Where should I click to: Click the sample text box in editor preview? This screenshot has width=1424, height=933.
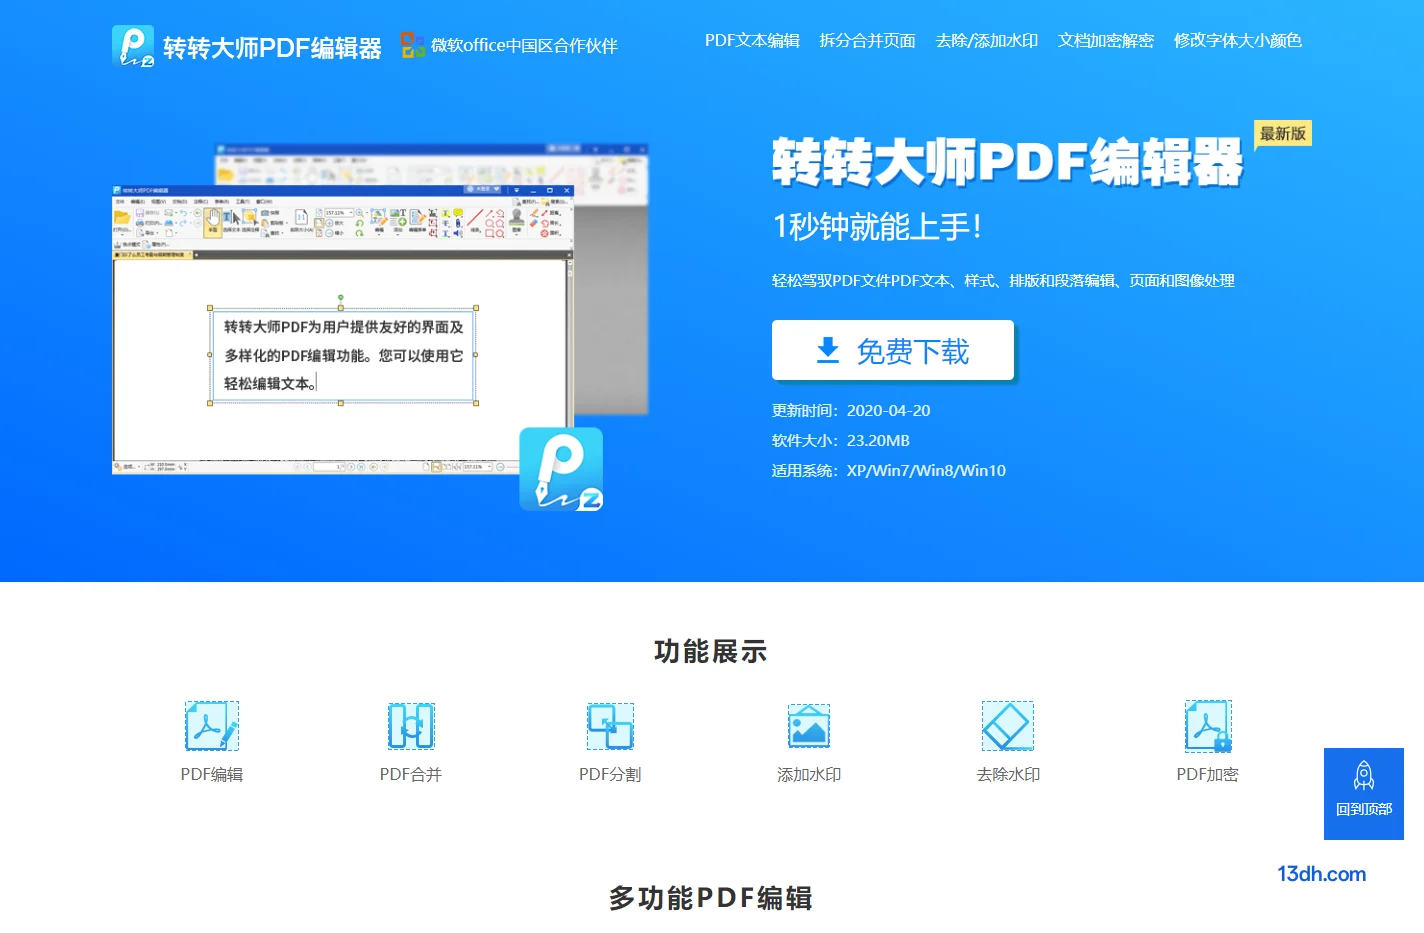point(343,355)
